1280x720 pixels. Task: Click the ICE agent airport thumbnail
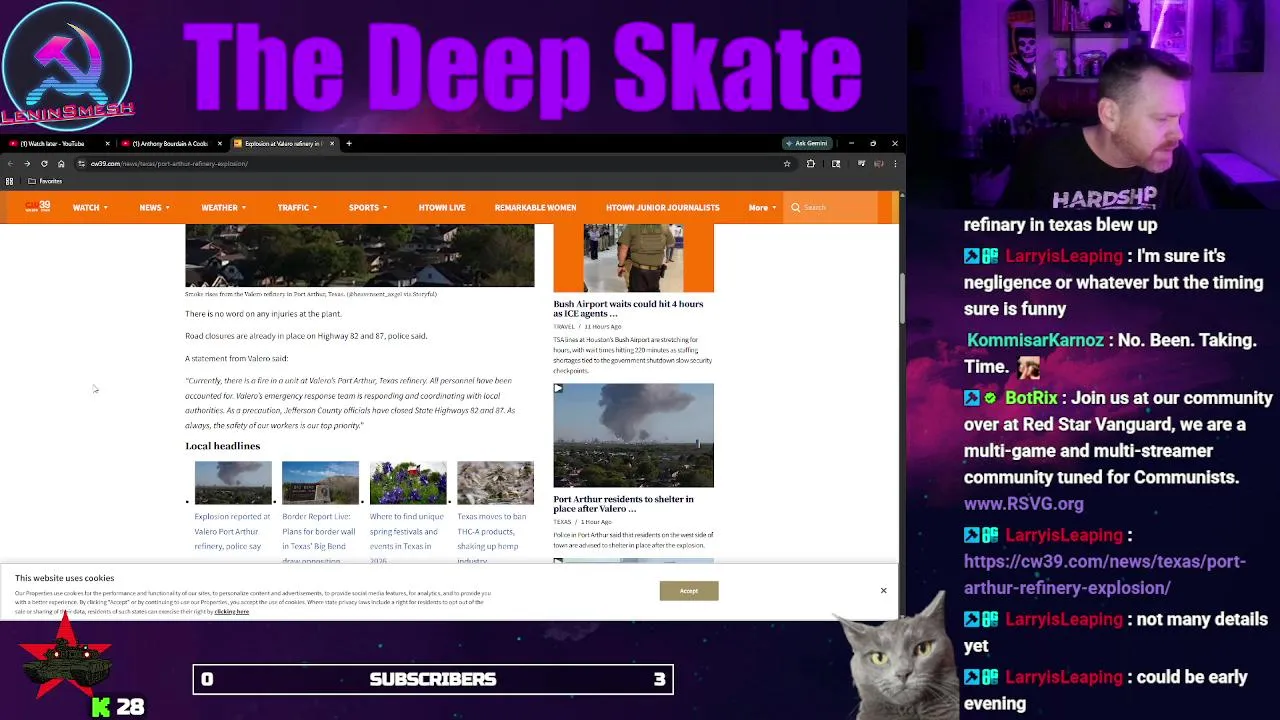633,258
